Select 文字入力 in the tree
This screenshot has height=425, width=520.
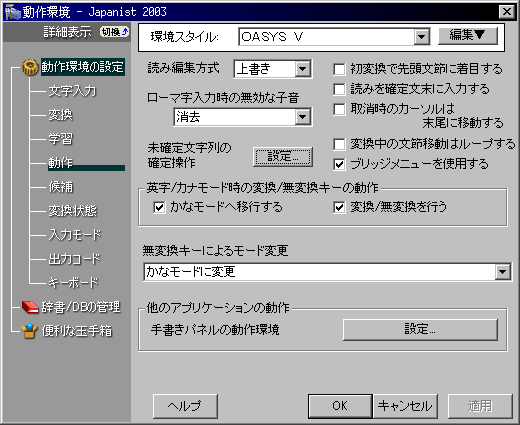(72, 91)
